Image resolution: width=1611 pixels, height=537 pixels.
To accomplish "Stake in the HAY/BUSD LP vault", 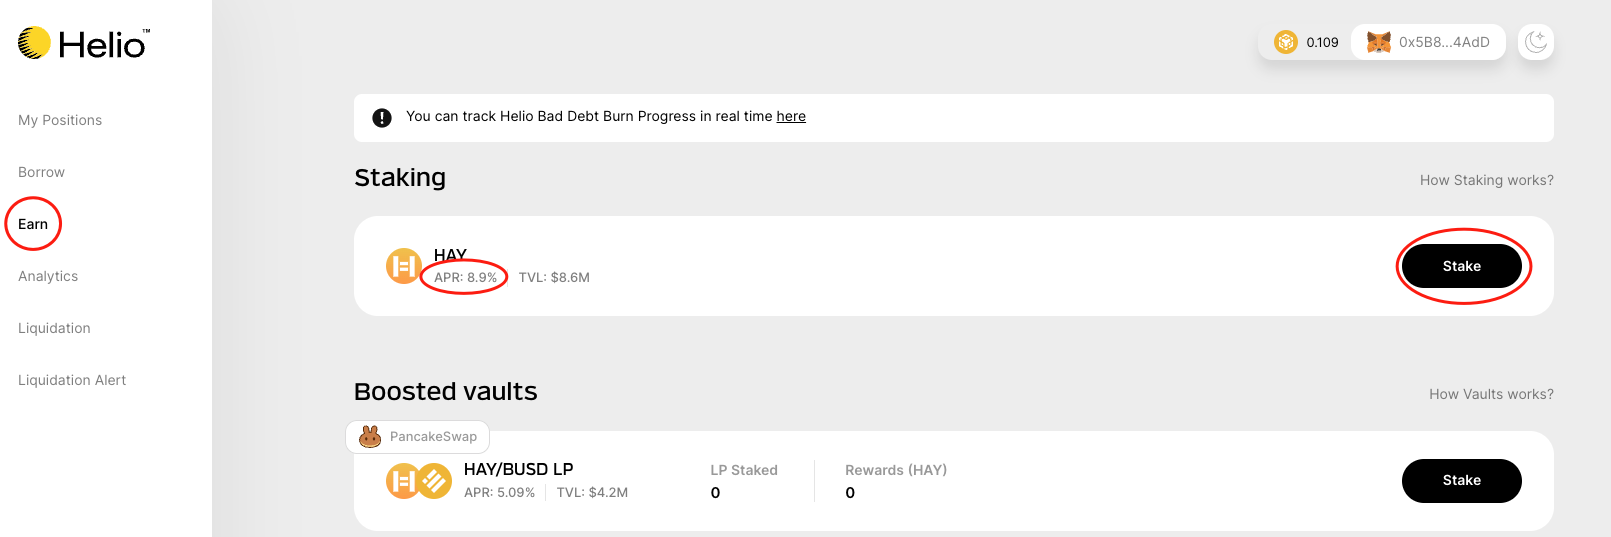I will [x=1461, y=481].
